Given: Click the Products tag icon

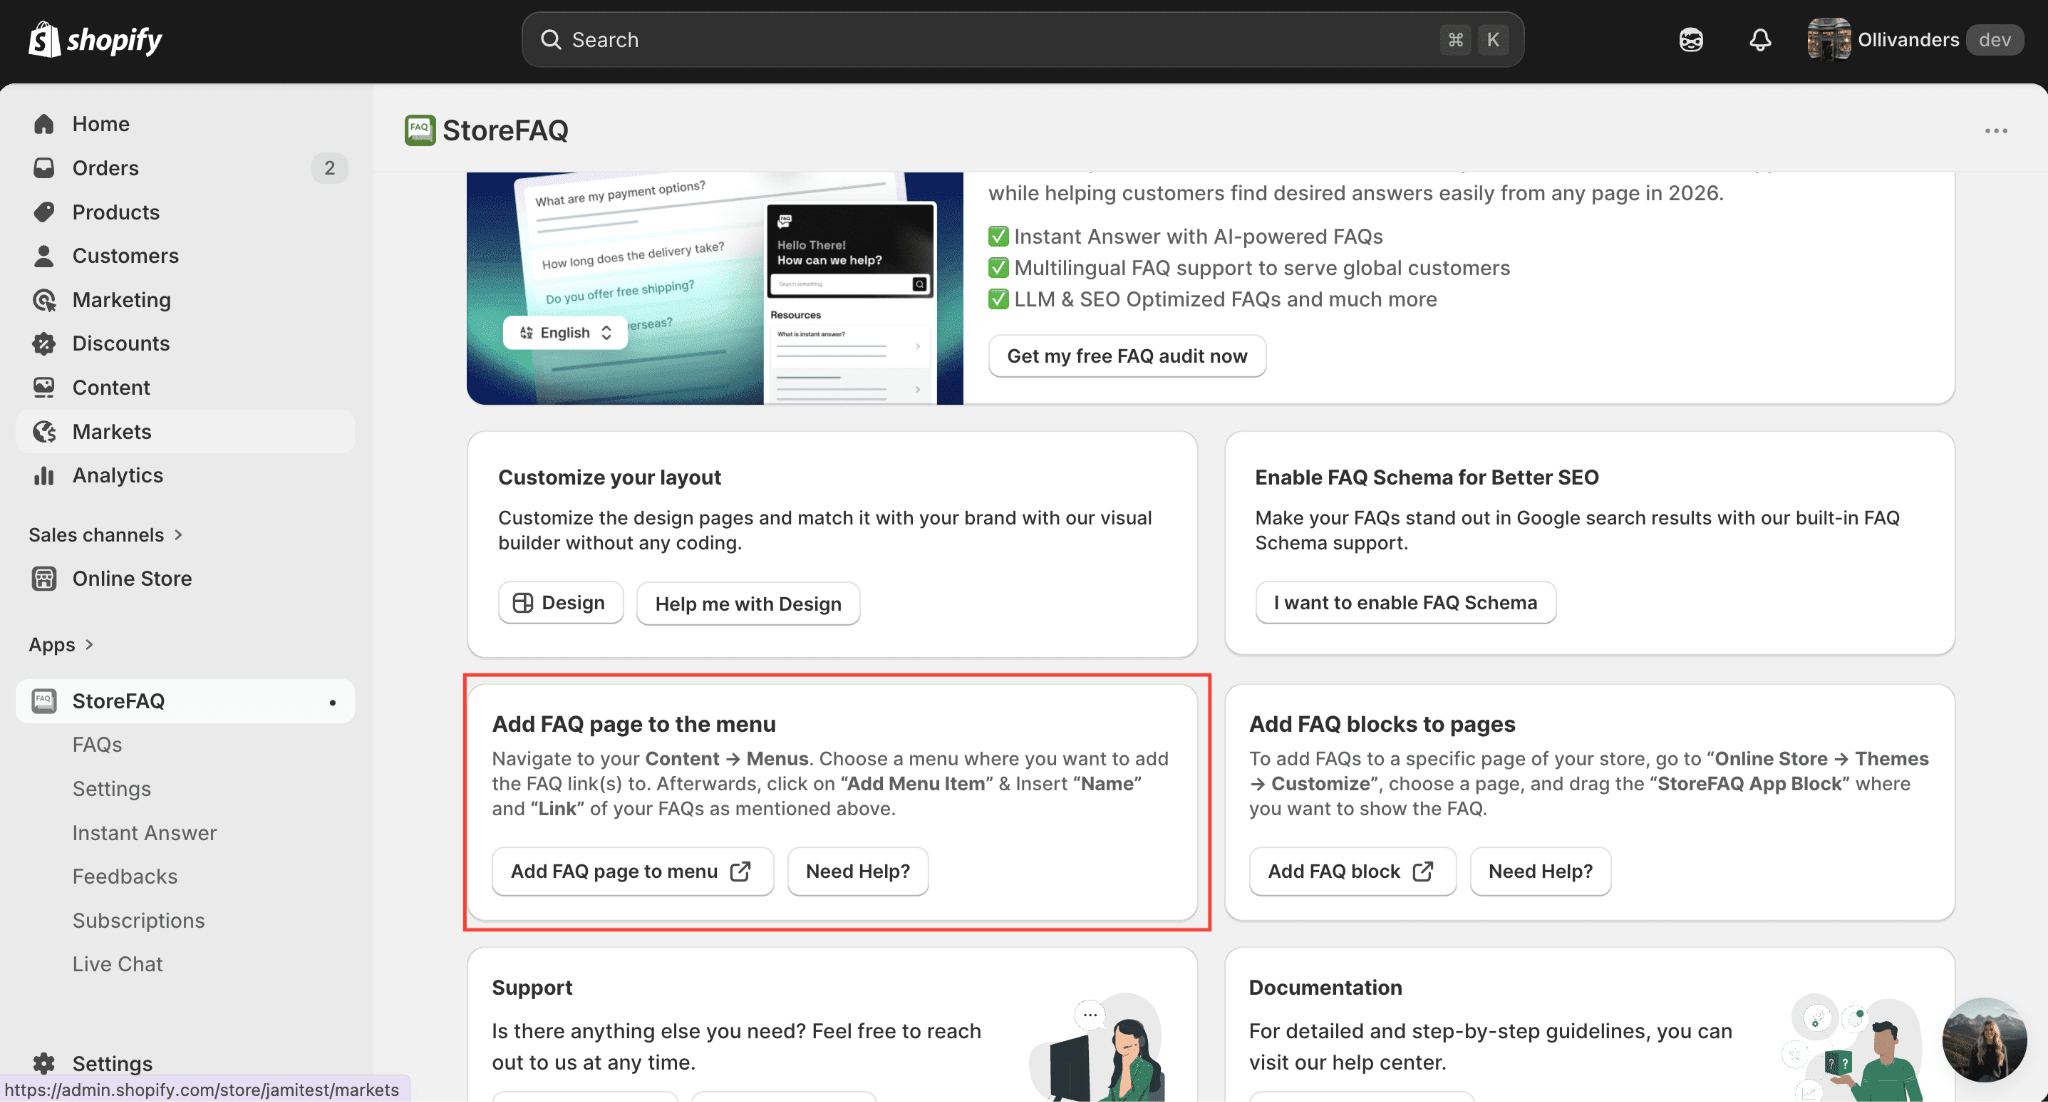Looking at the screenshot, I should (x=44, y=212).
